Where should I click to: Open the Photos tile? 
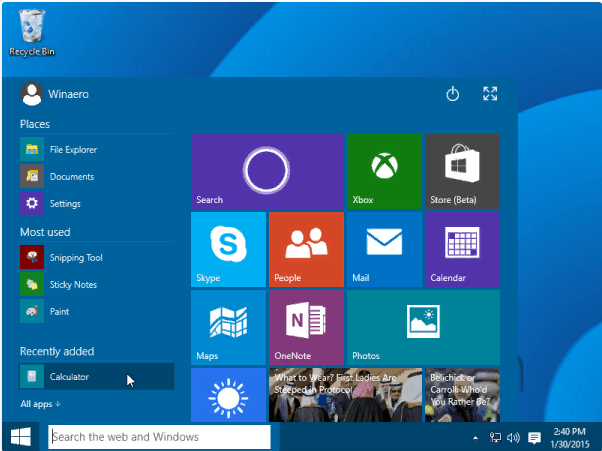423,327
